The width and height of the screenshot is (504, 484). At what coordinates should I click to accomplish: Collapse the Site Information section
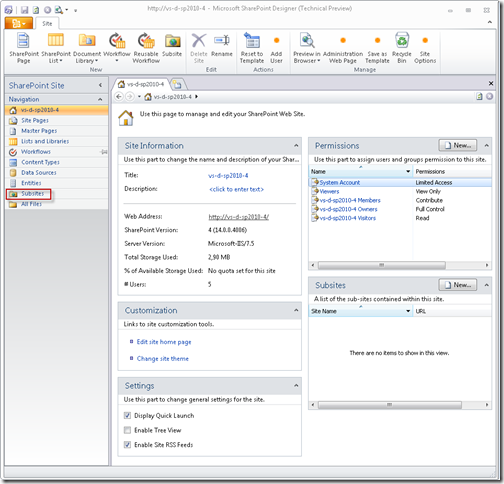click(296, 146)
